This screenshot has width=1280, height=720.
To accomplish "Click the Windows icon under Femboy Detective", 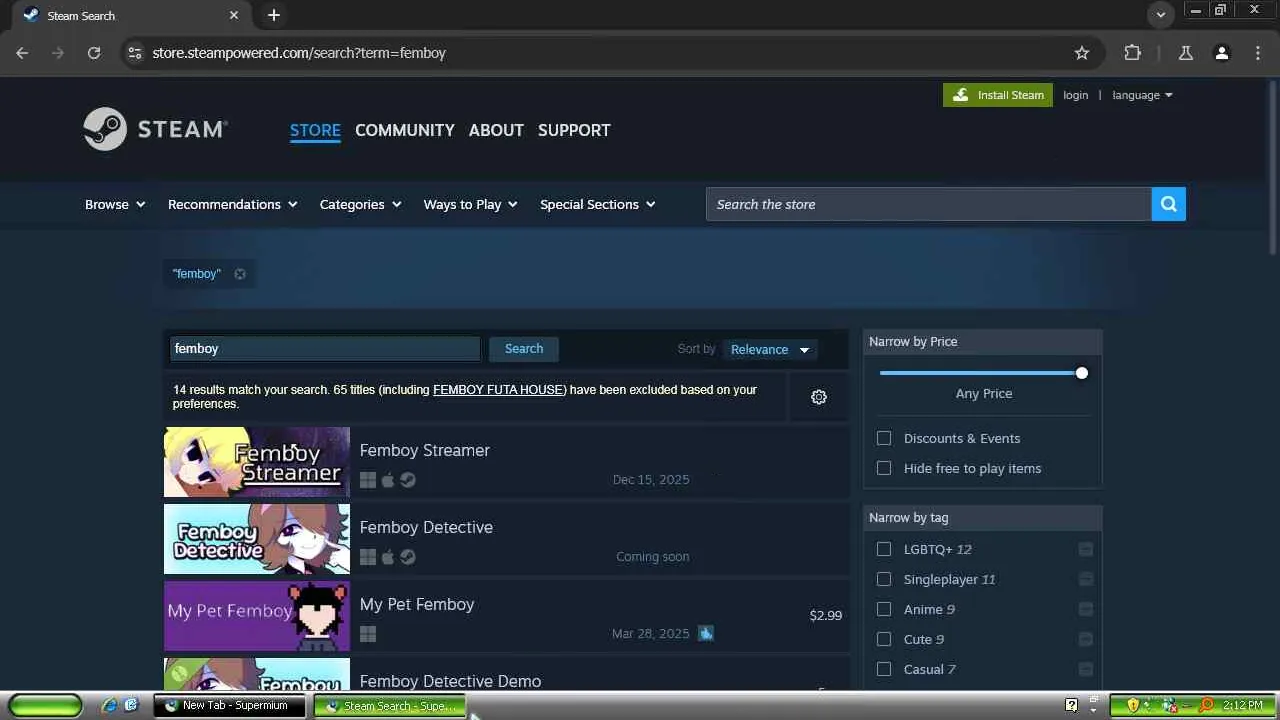I will (x=368, y=557).
